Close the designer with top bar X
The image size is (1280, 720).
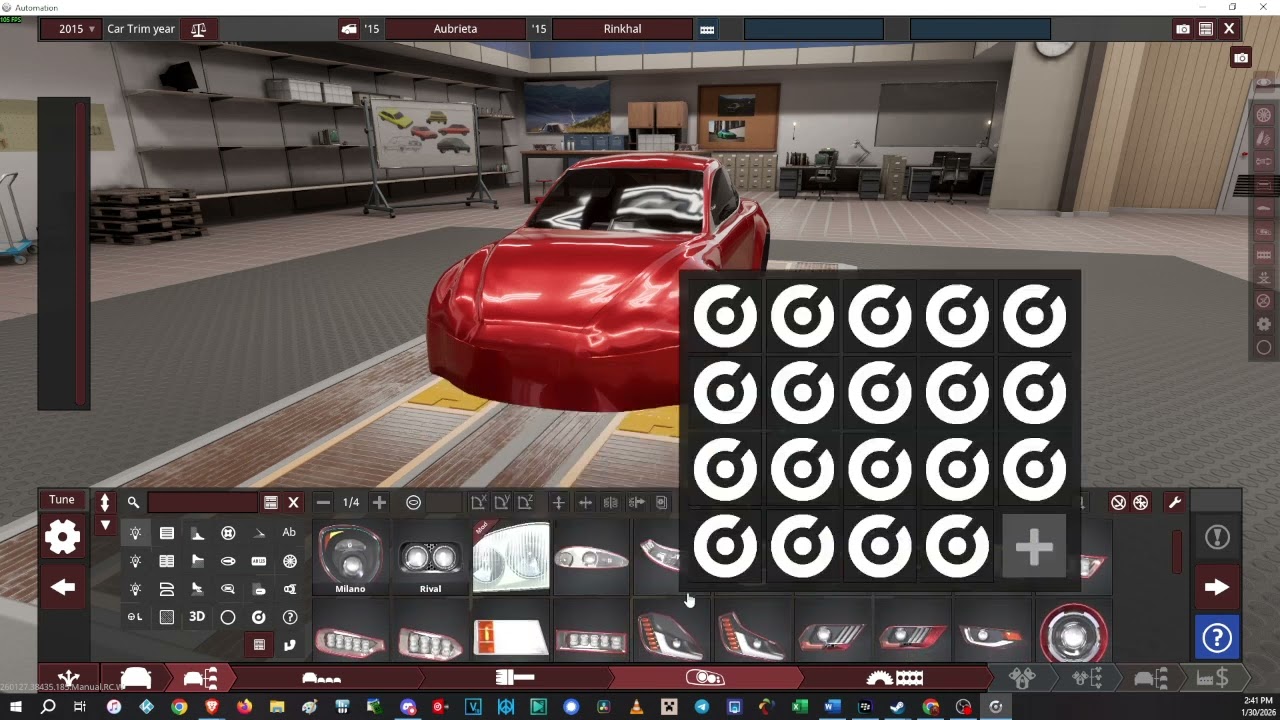point(1229,29)
